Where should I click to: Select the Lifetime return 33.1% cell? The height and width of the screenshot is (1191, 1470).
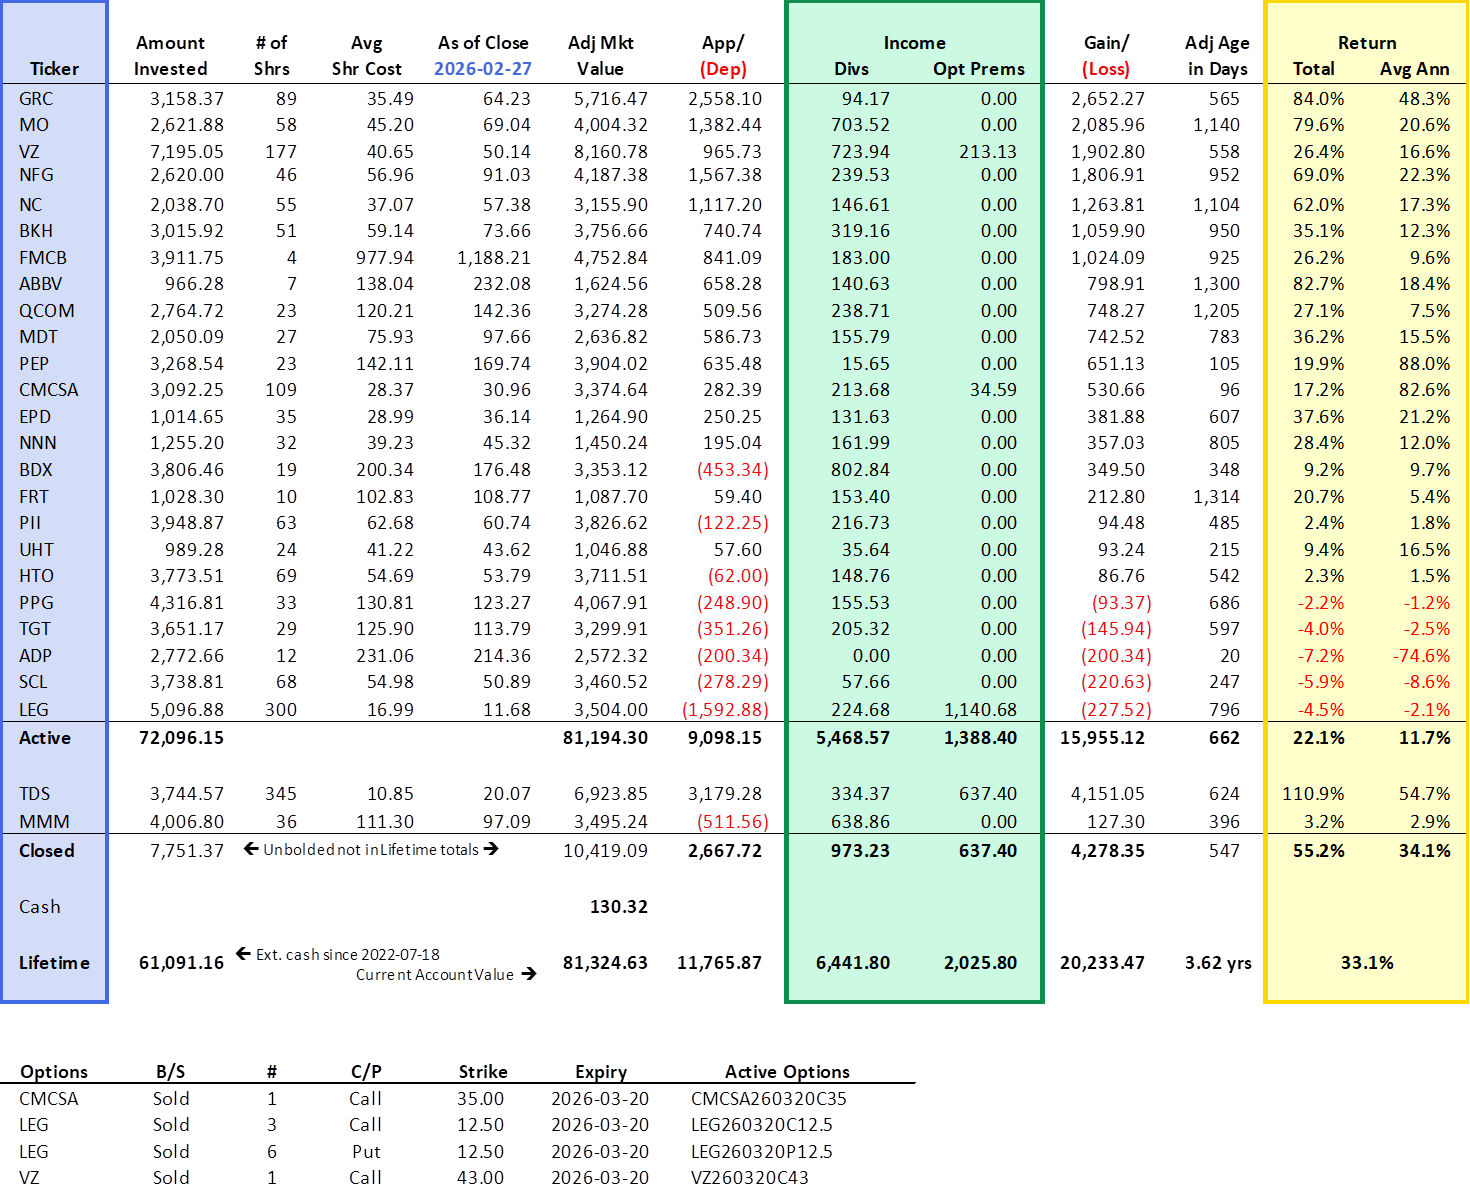click(x=1366, y=963)
